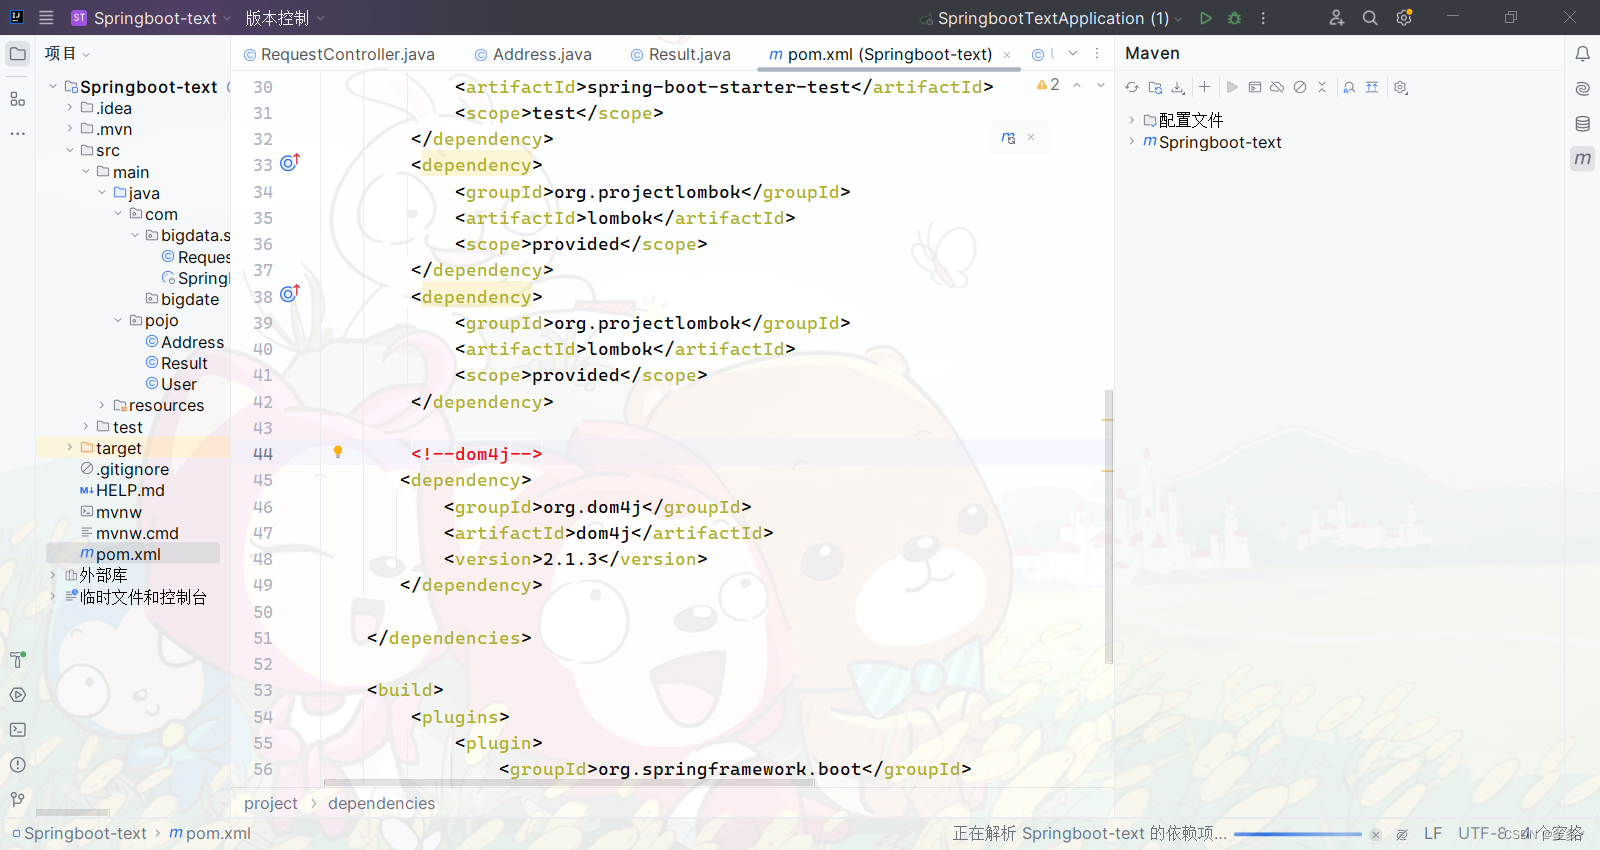Open the Problems tool window icon

click(18, 765)
